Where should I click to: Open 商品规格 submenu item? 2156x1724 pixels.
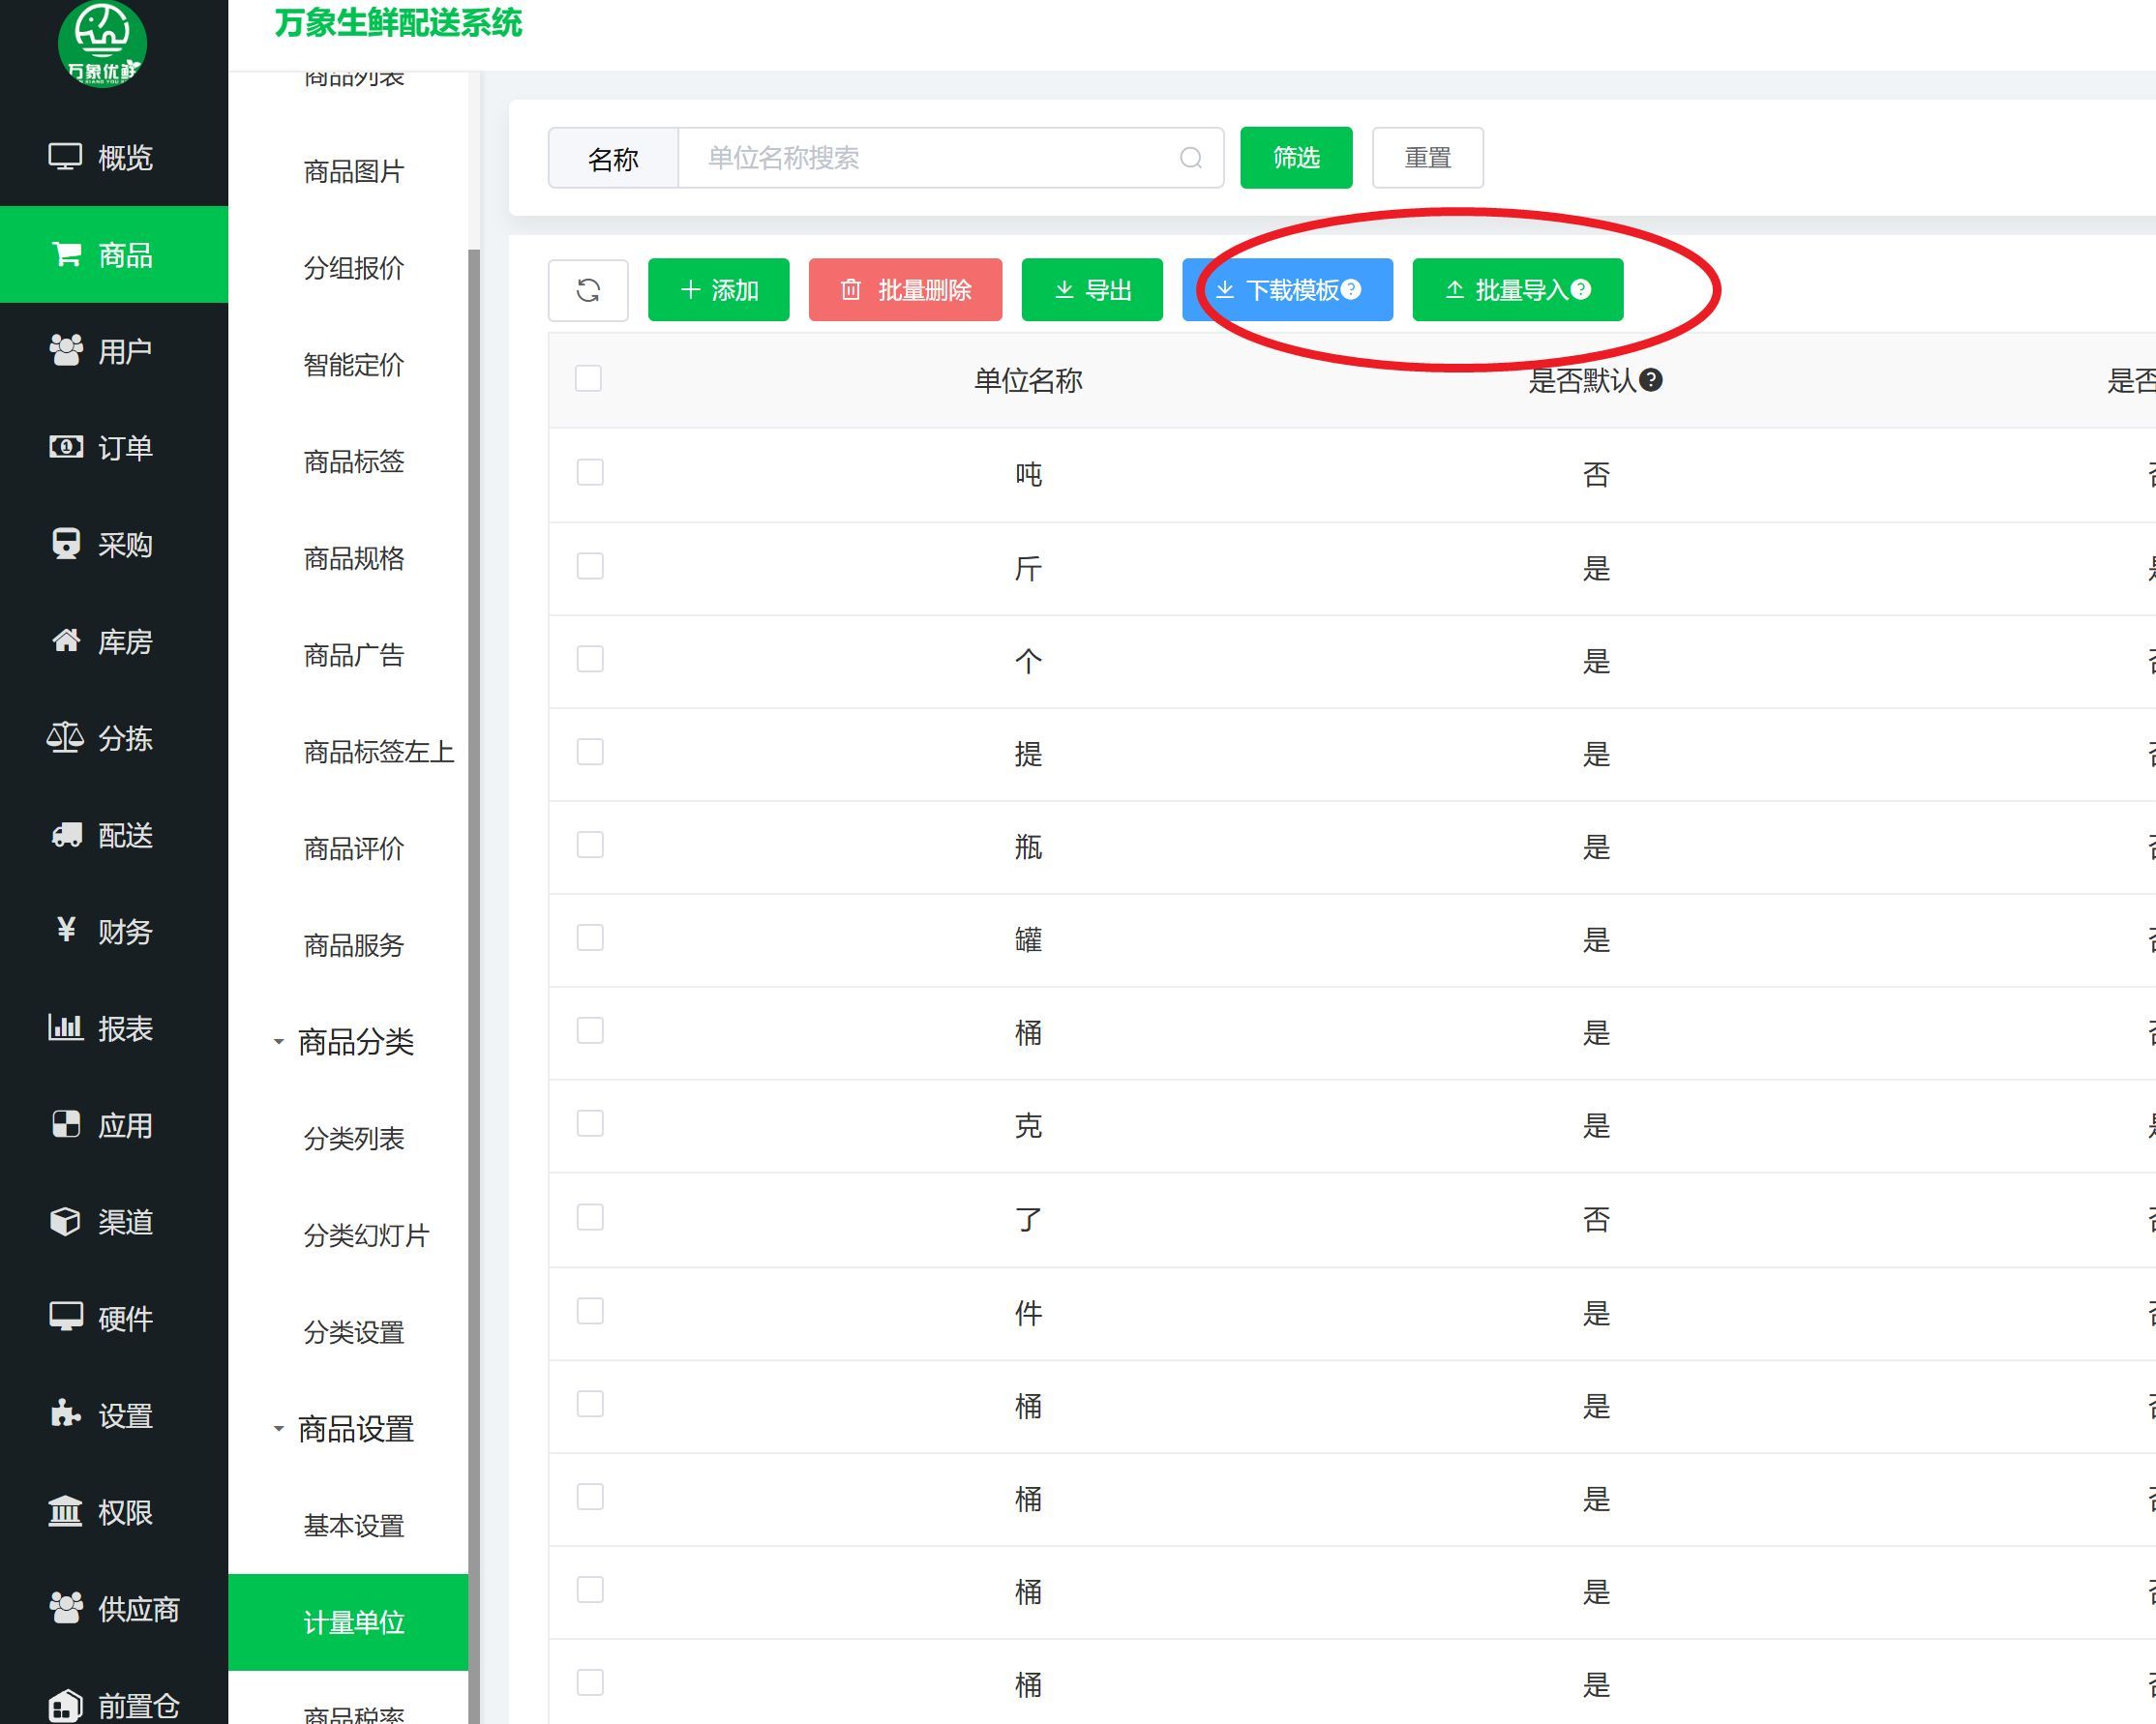pyautogui.click(x=353, y=558)
